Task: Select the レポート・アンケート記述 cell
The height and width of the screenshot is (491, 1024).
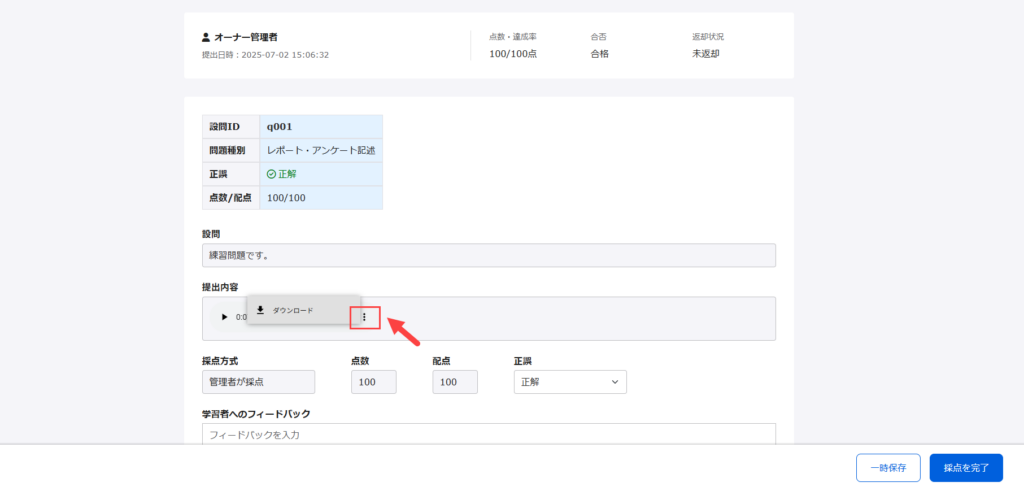Action: (x=321, y=150)
